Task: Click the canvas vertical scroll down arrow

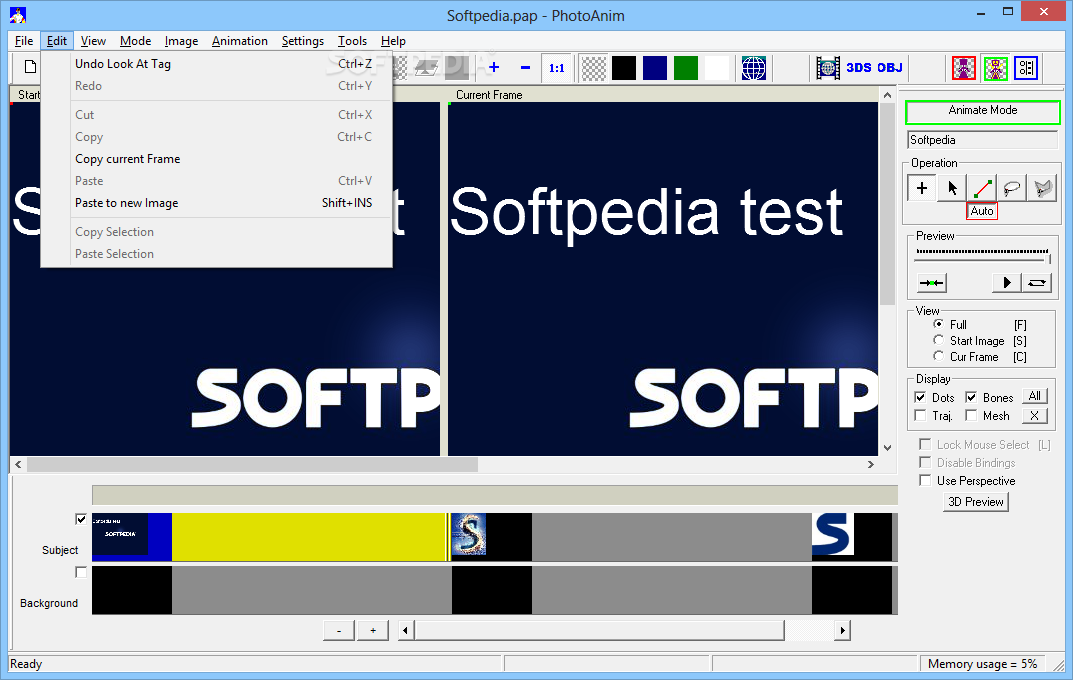Action: point(888,448)
